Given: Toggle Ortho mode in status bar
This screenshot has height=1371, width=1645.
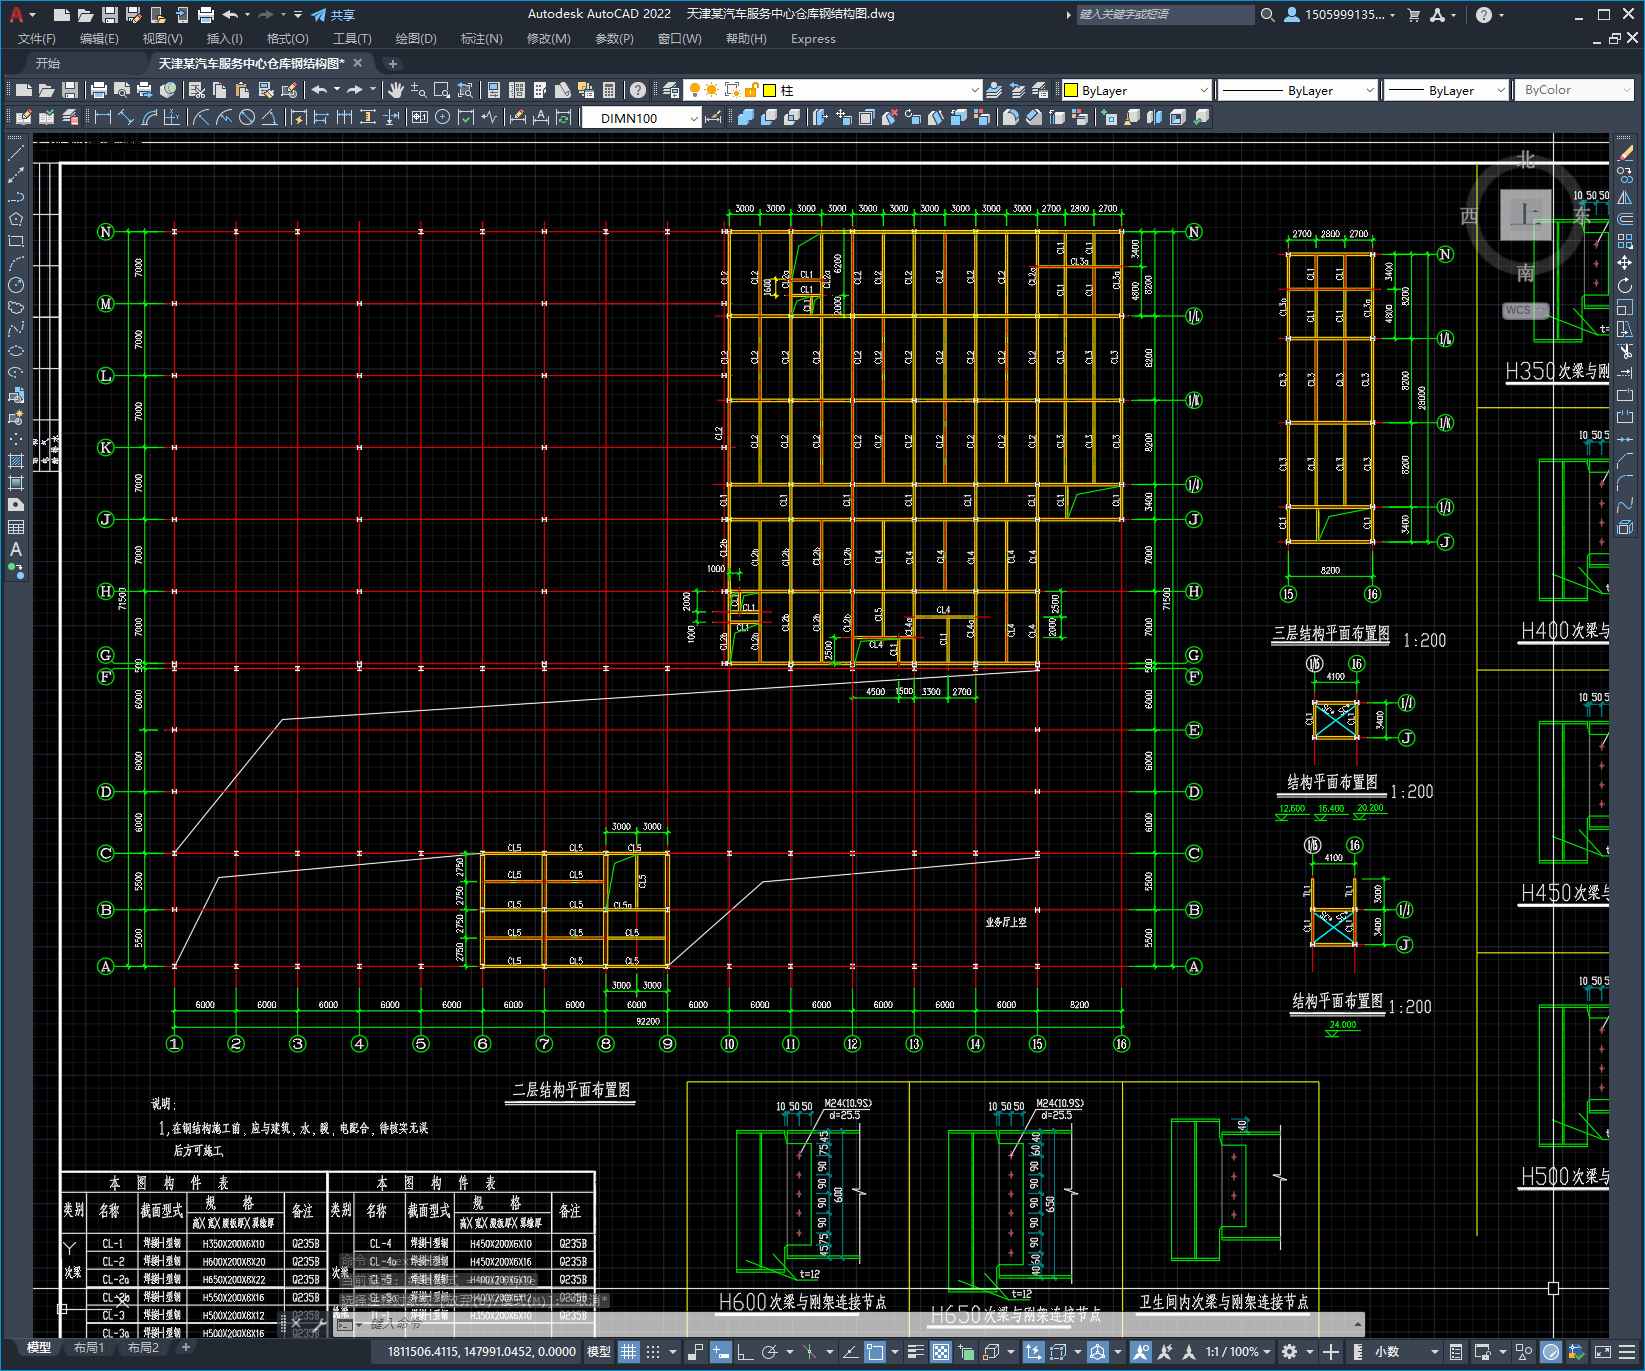Looking at the screenshot, I should pos(745,1352).
